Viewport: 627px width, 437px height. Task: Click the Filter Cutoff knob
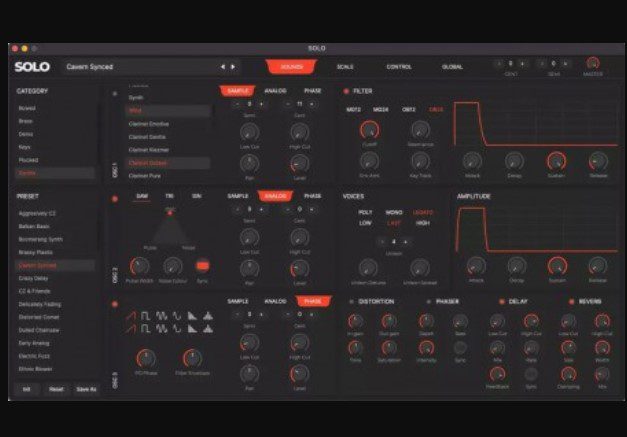[369, 130]
